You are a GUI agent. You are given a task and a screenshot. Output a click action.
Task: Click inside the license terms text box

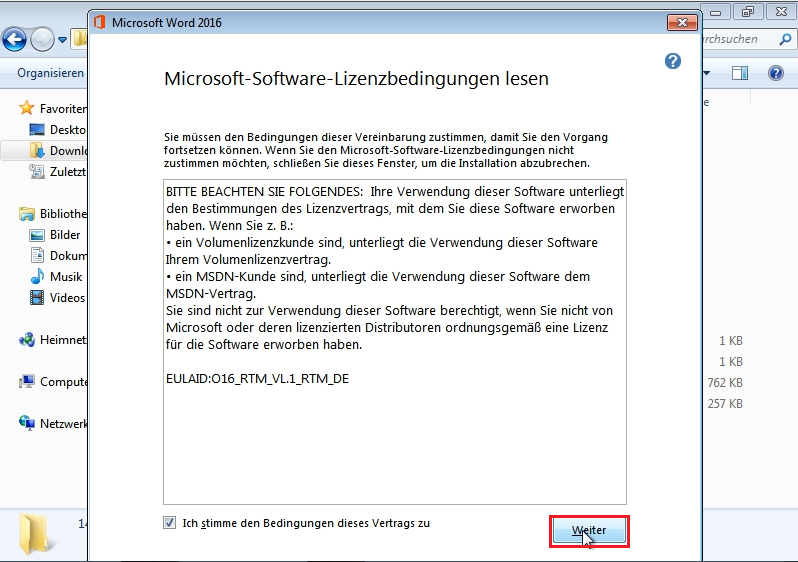click(x=395, y=342)
